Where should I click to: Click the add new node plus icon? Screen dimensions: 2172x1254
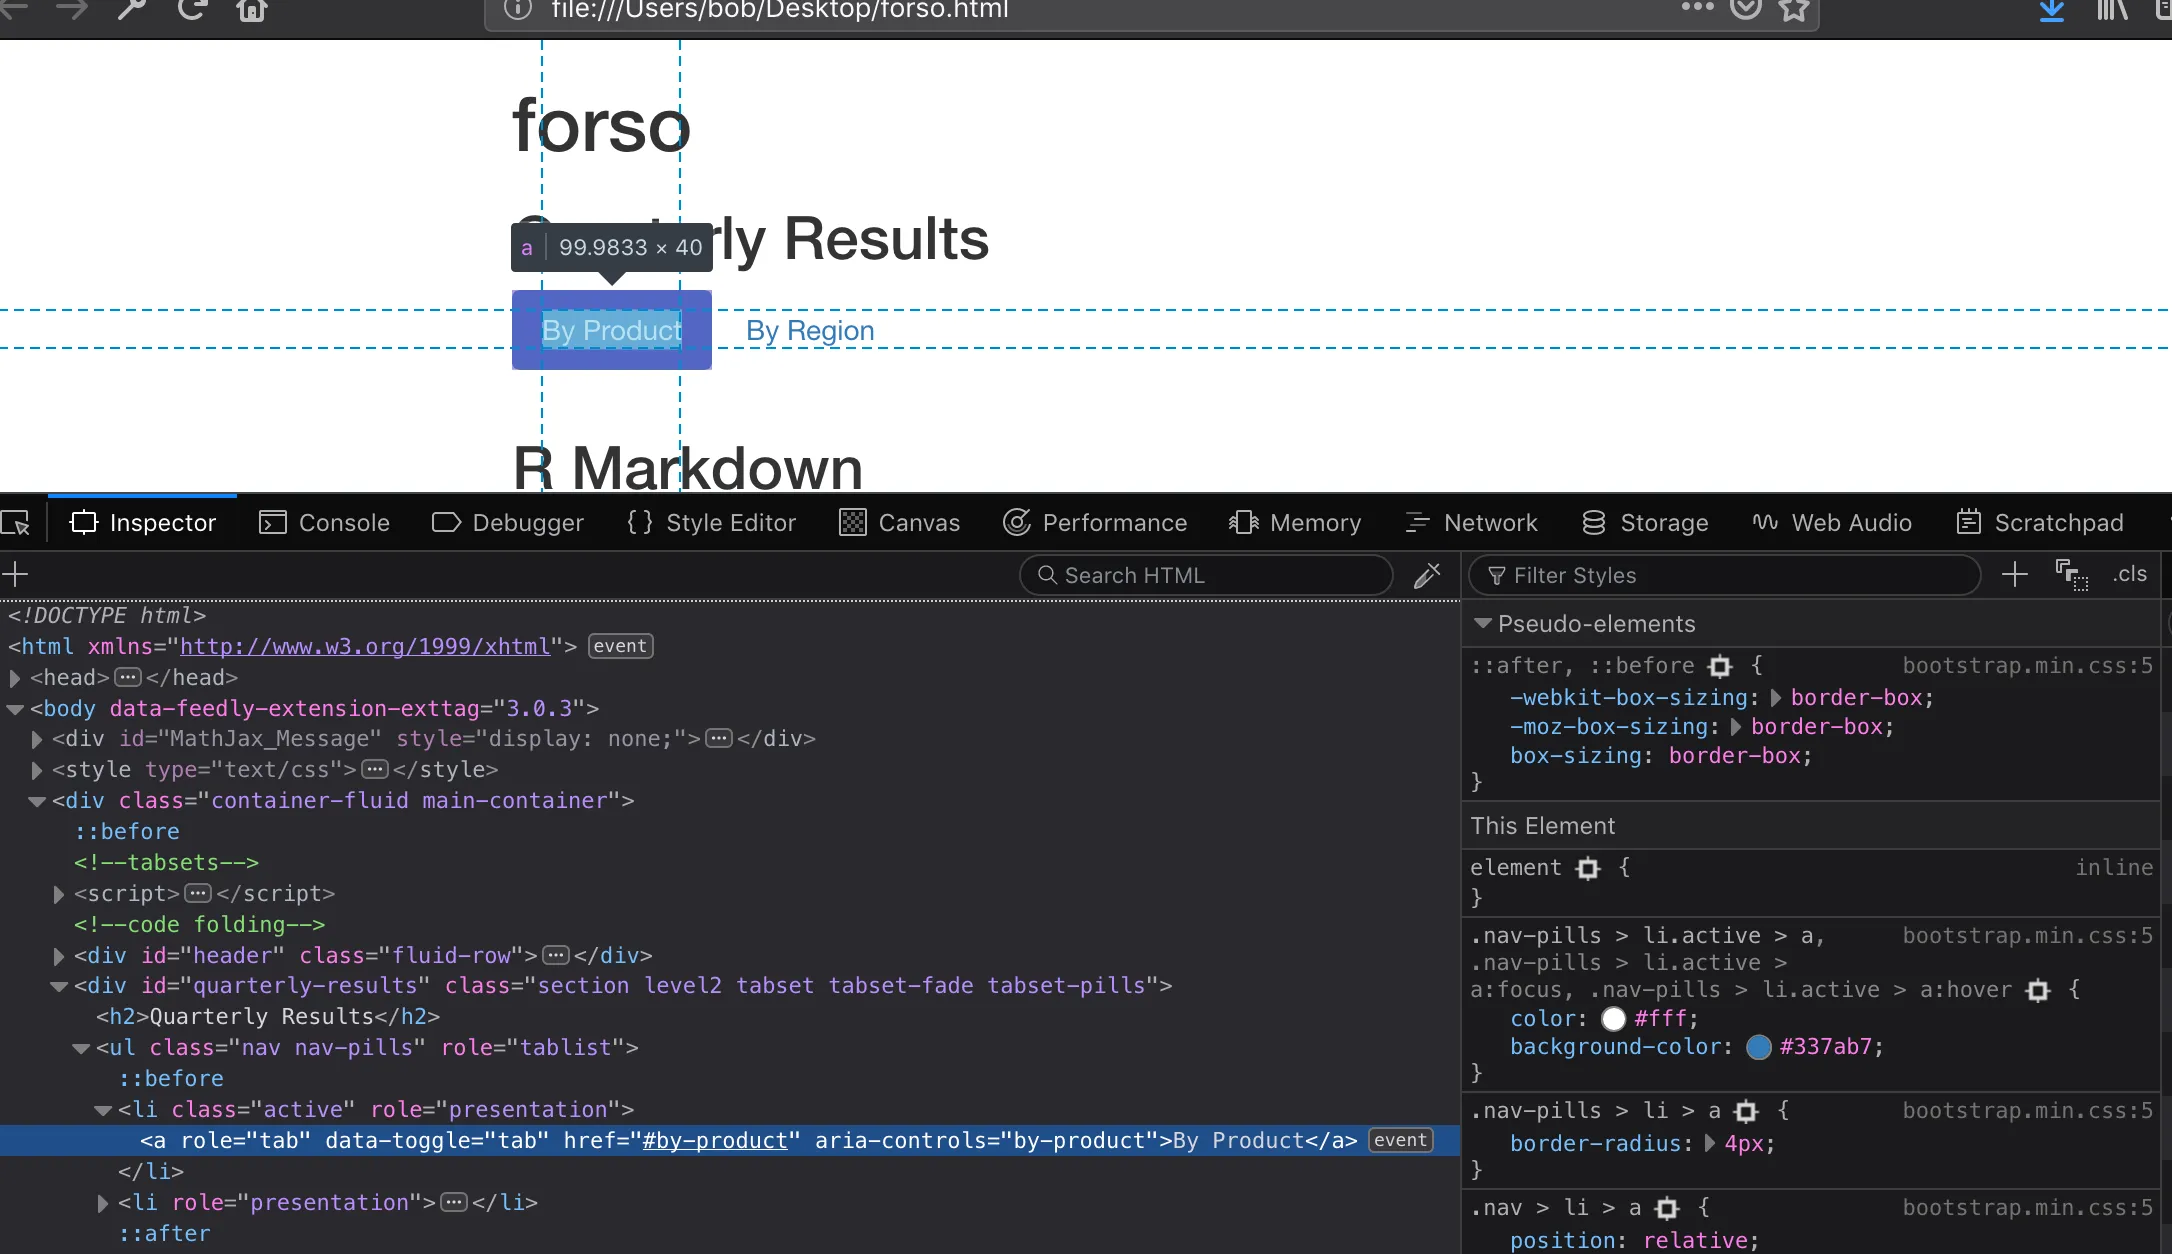tap(15, 574)
